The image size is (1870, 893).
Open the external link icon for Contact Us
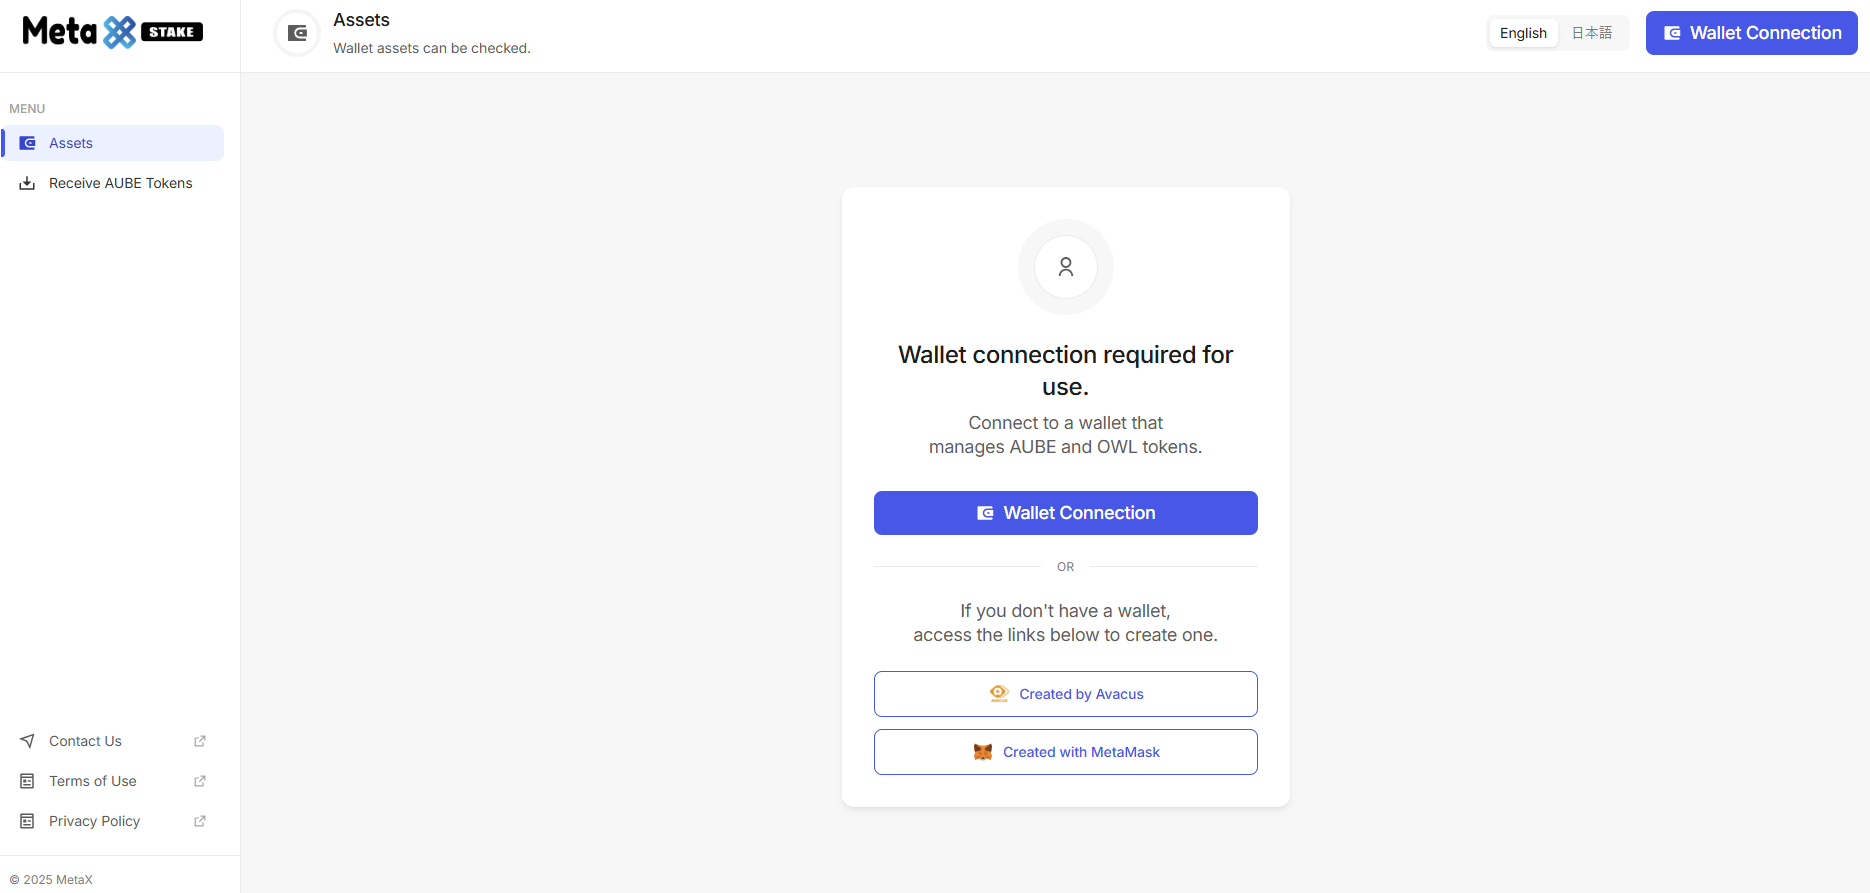[200, 741]
